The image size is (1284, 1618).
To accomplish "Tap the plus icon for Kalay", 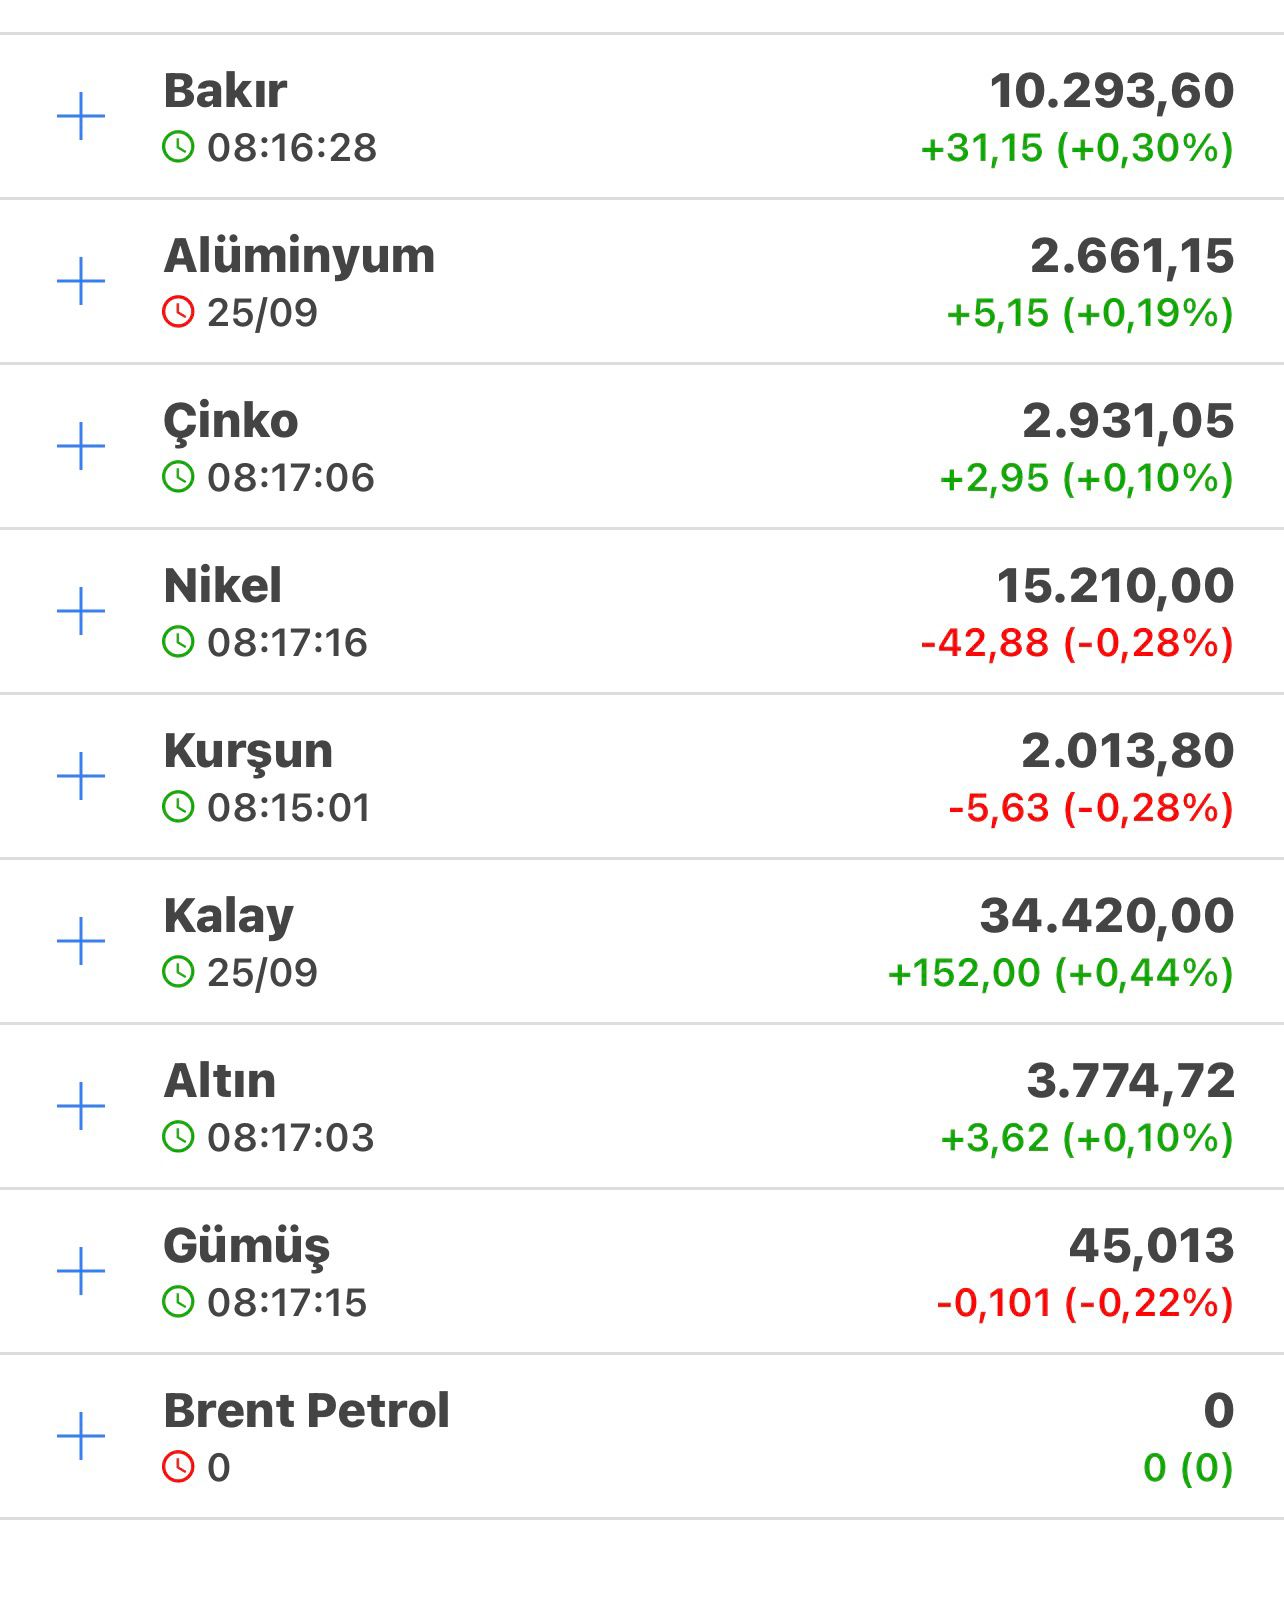I will (x=81, y=941).
